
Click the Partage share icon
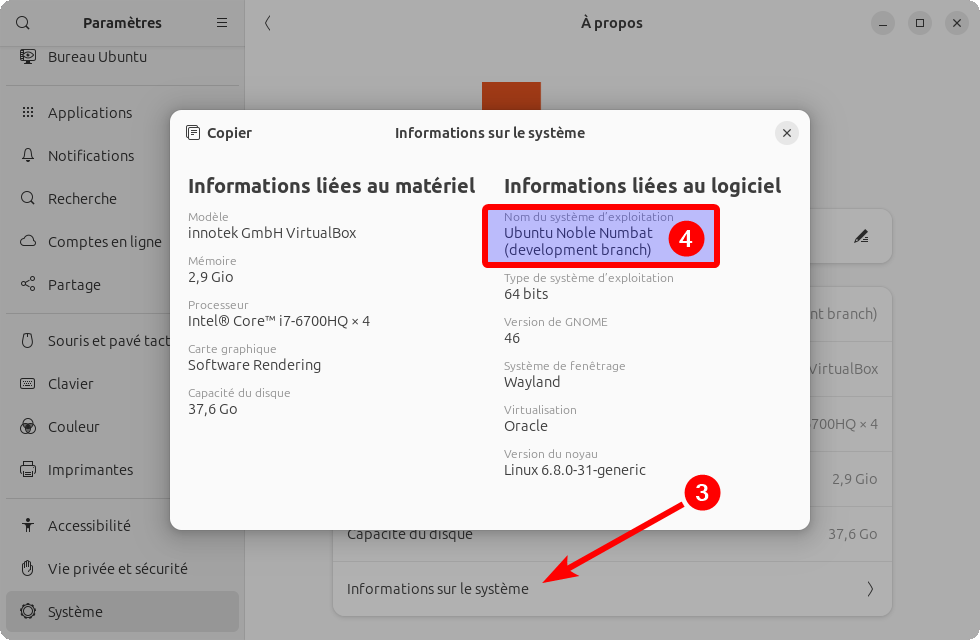pyautogui.click(x=28, y=284)
